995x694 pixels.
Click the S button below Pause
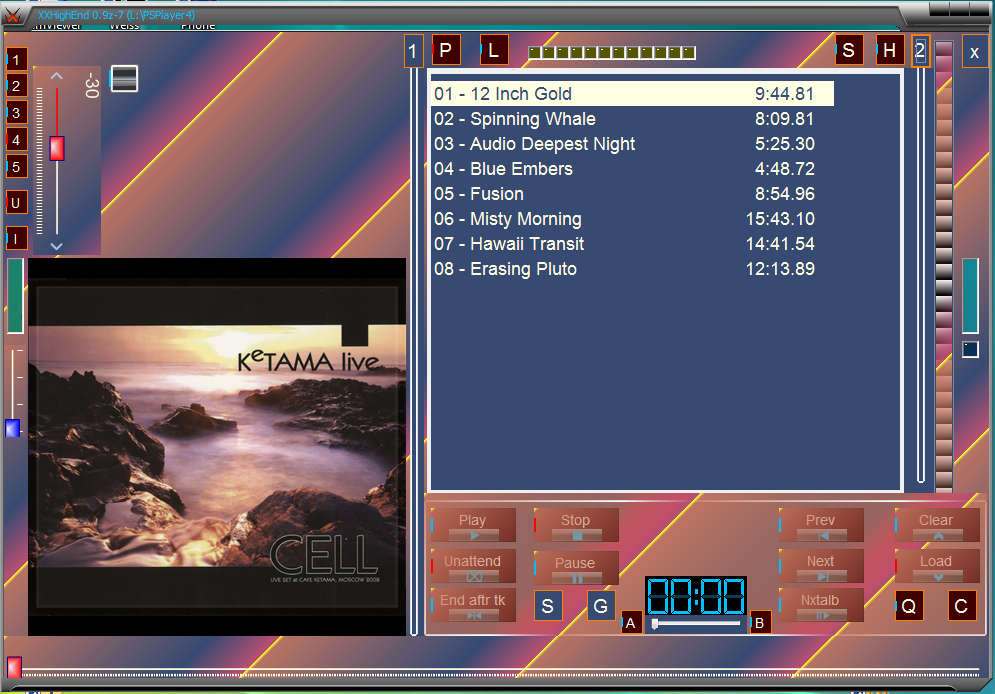coord(548,606)
